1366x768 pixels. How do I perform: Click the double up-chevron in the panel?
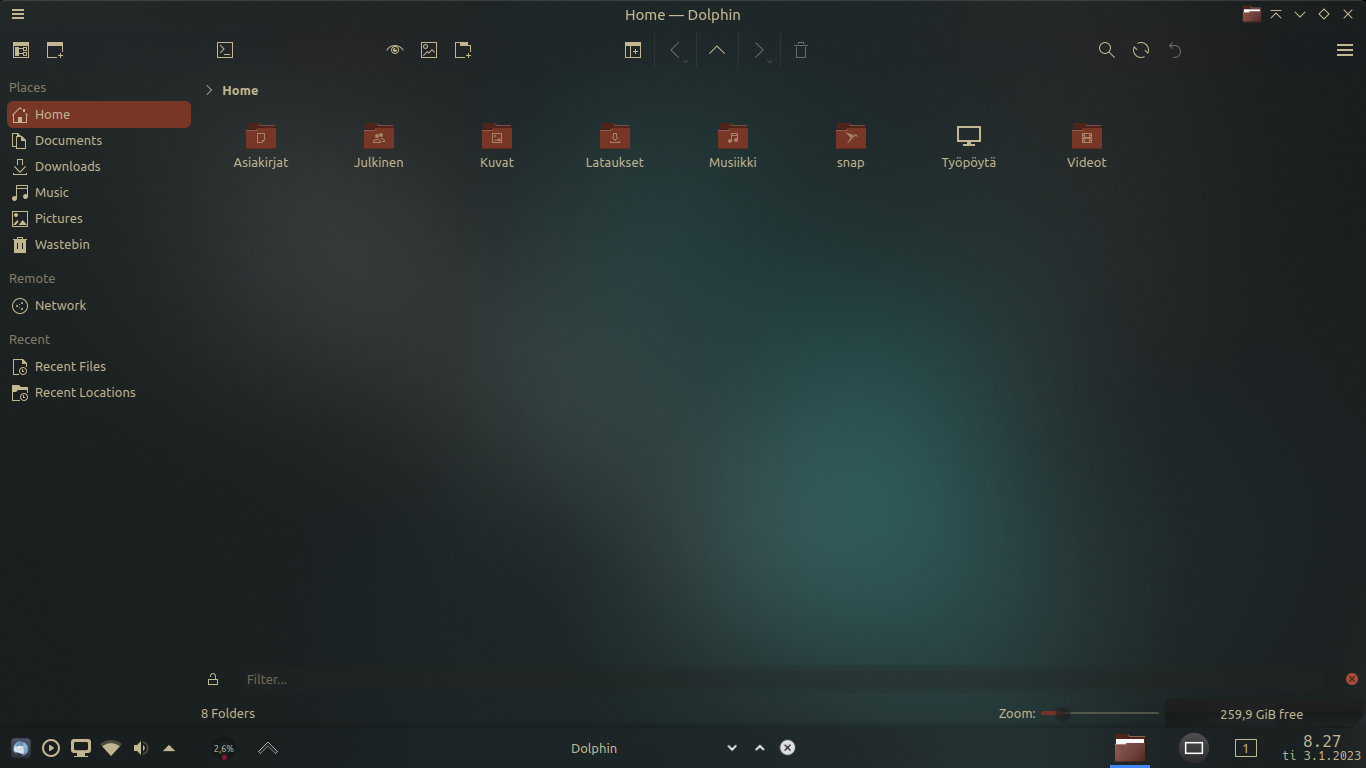(268, 748)
